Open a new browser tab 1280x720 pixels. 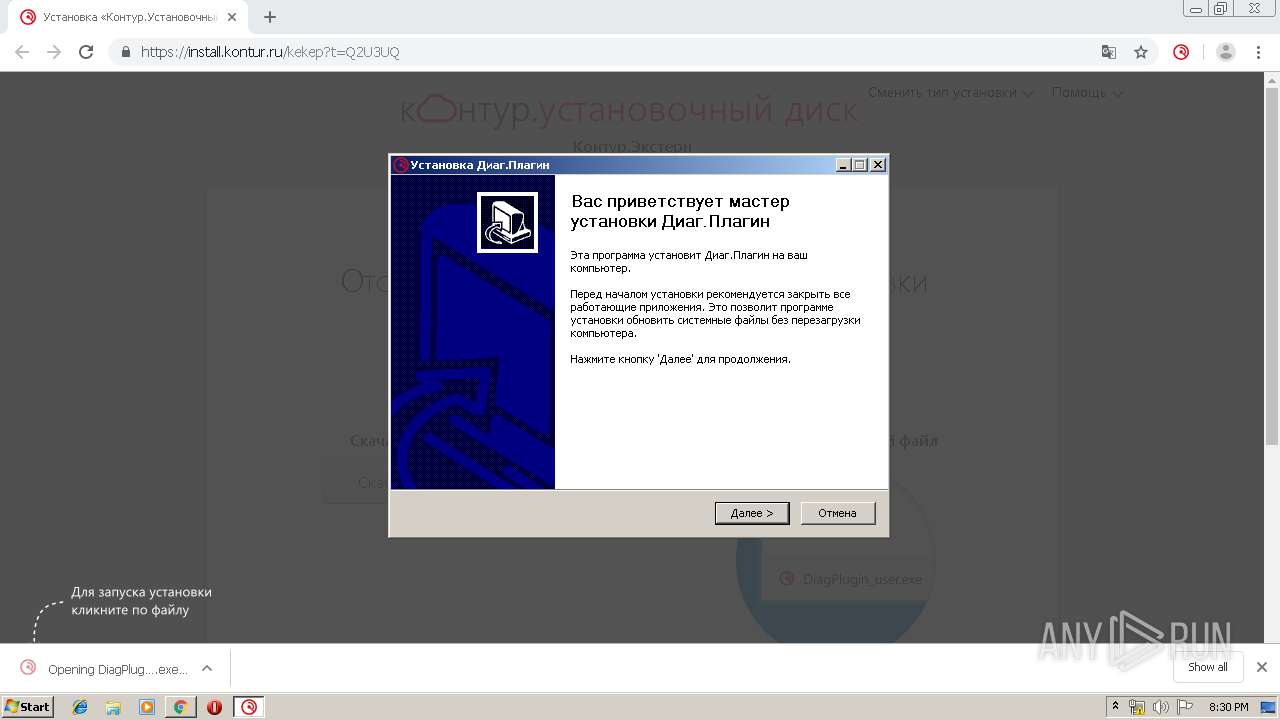270,17
